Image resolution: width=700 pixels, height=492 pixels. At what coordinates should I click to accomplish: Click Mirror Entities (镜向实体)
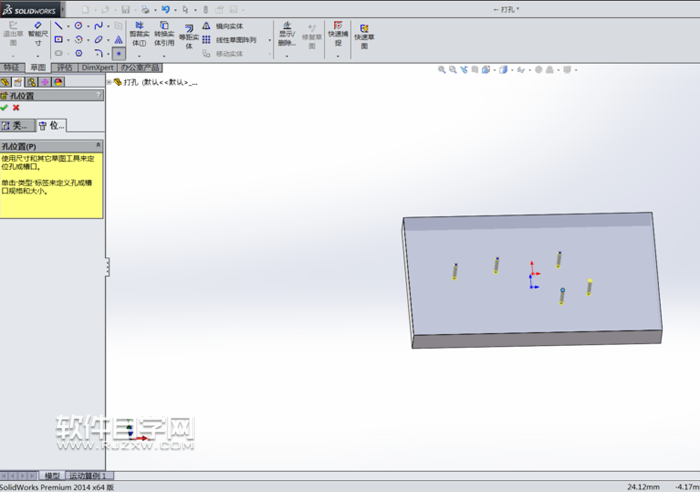223,26
